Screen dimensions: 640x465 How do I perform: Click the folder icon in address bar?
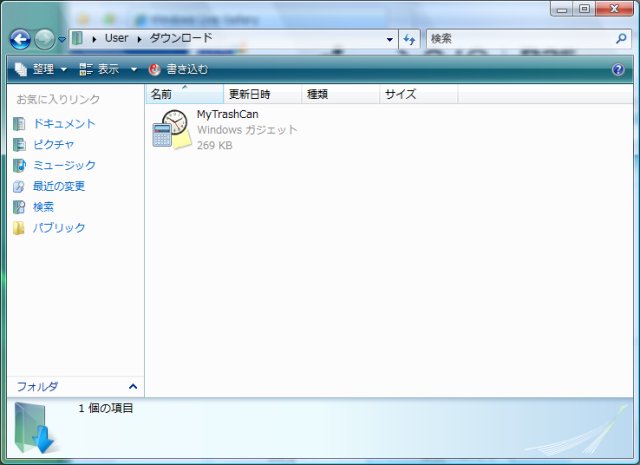pos(77,38)
